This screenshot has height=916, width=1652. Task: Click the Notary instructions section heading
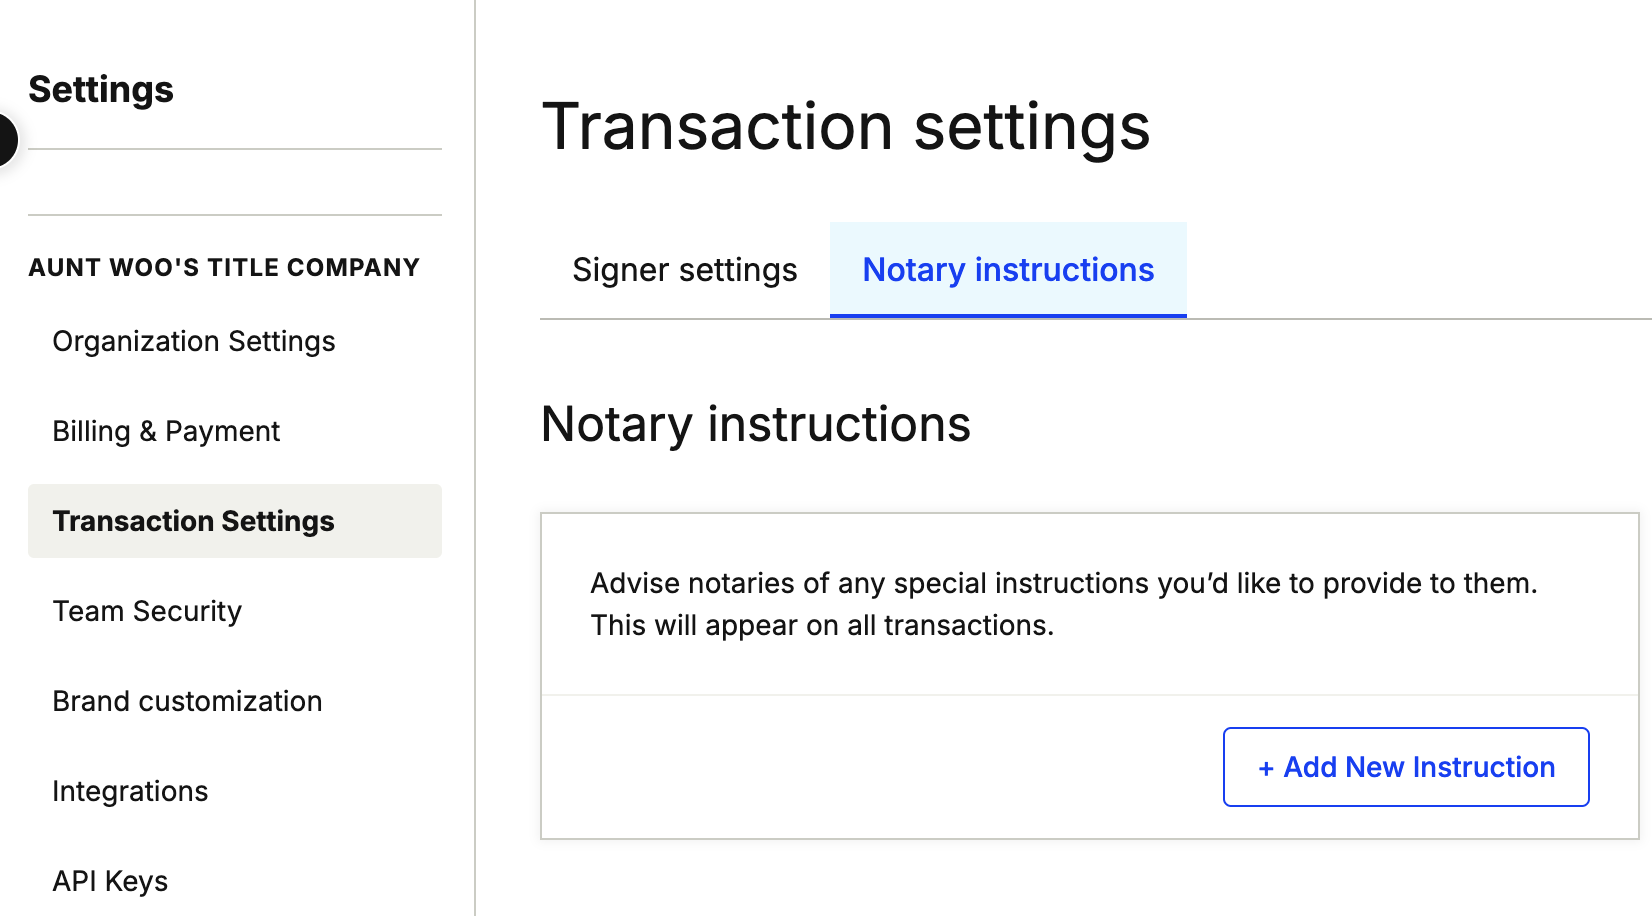756,424
